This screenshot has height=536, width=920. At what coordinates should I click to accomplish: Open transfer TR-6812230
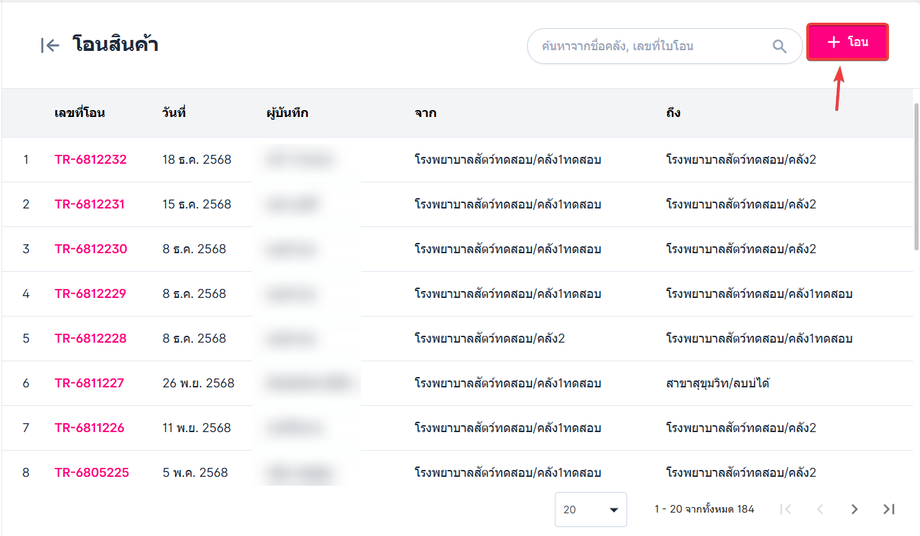(x=90, y=249)
